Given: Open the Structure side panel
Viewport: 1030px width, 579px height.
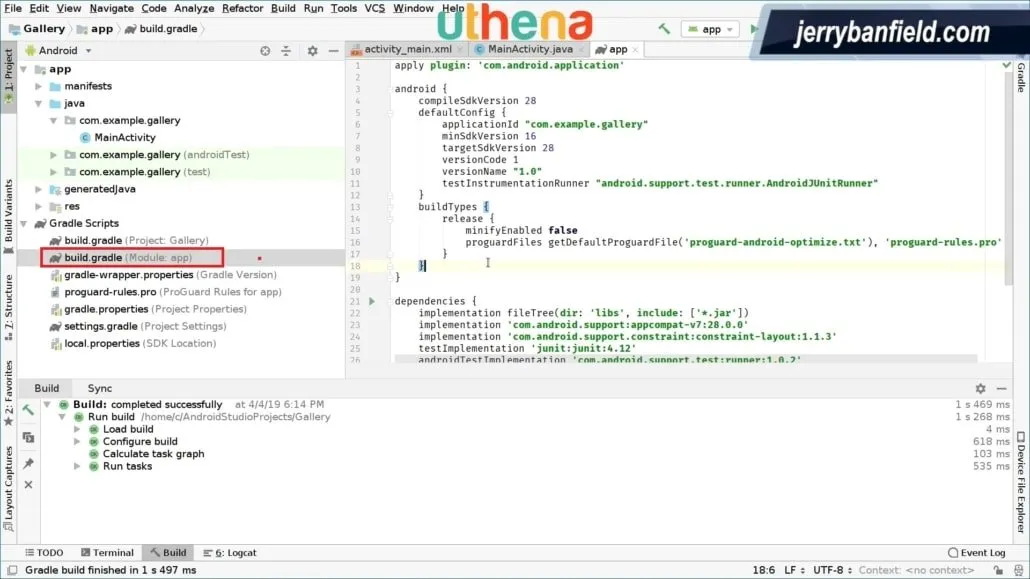Looking at the screenshot, I should point(9,307).
